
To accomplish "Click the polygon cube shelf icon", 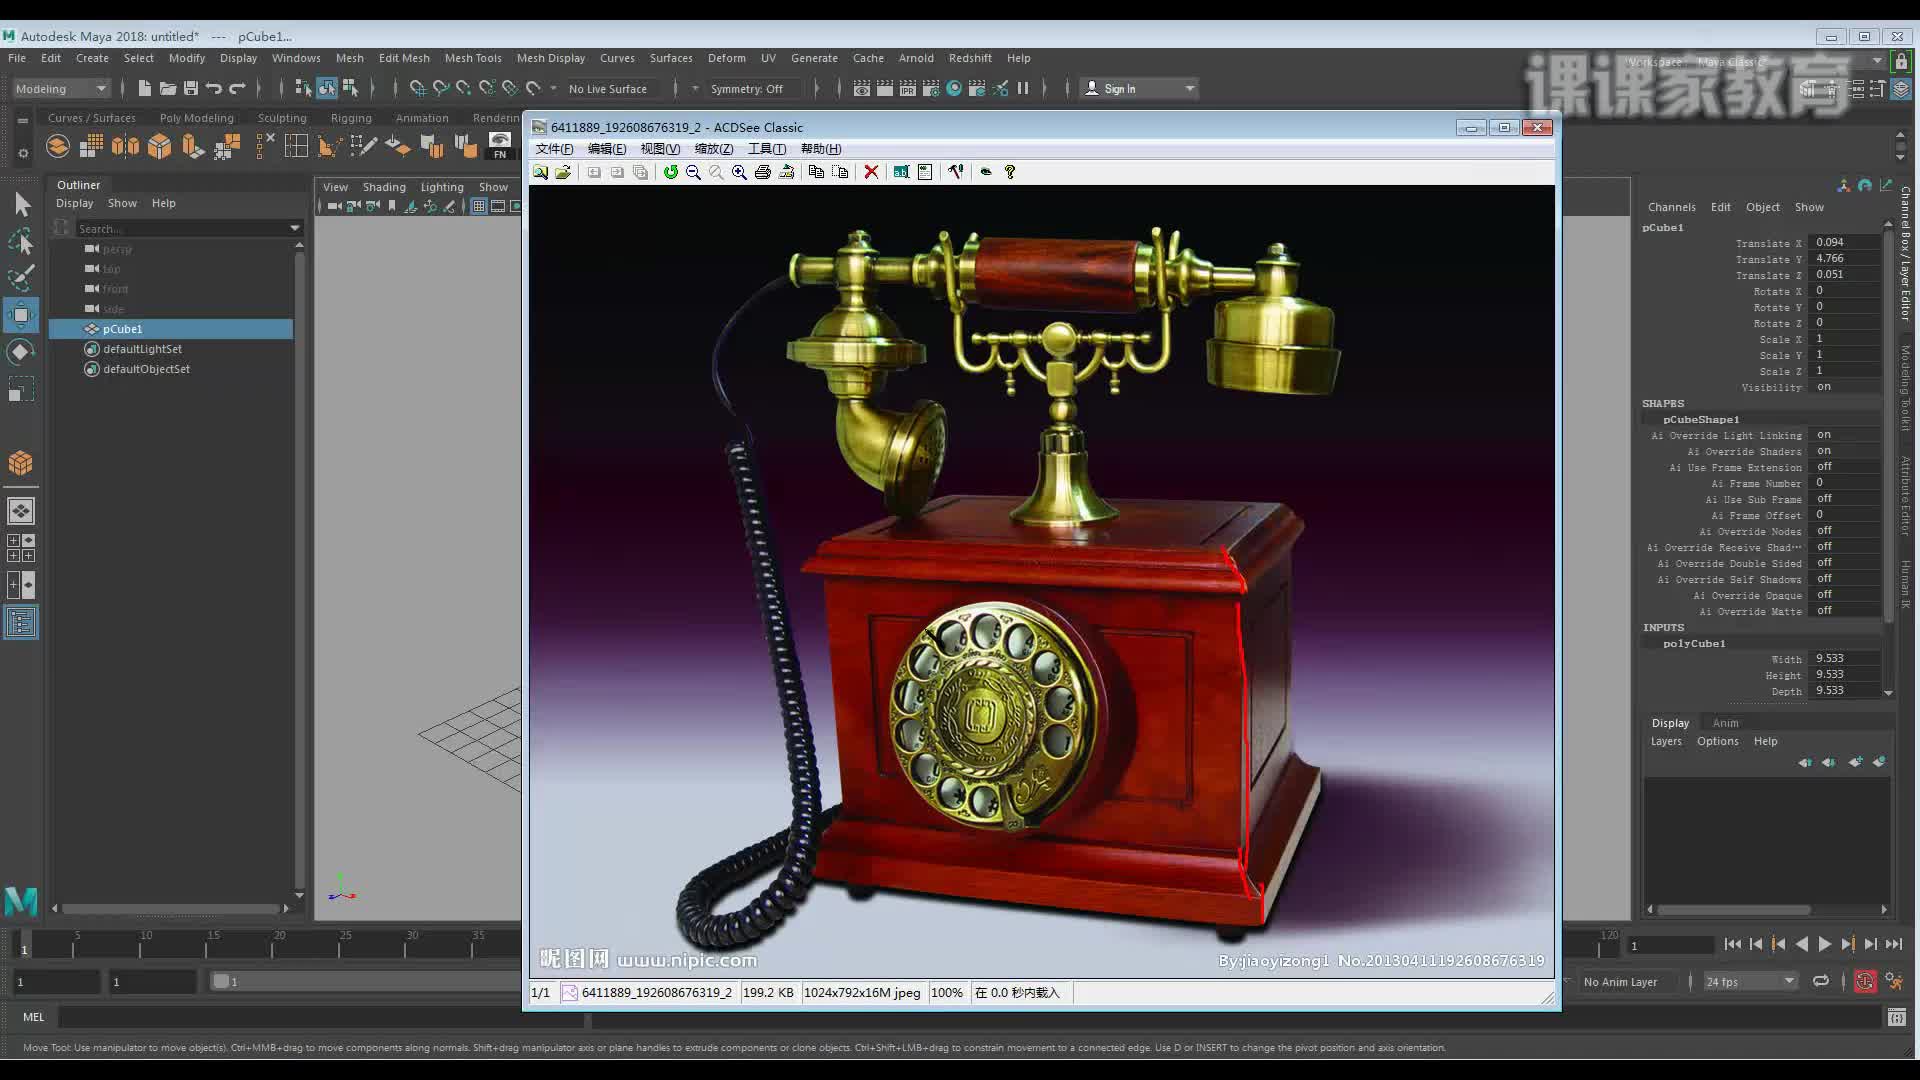I will (159, 147).
